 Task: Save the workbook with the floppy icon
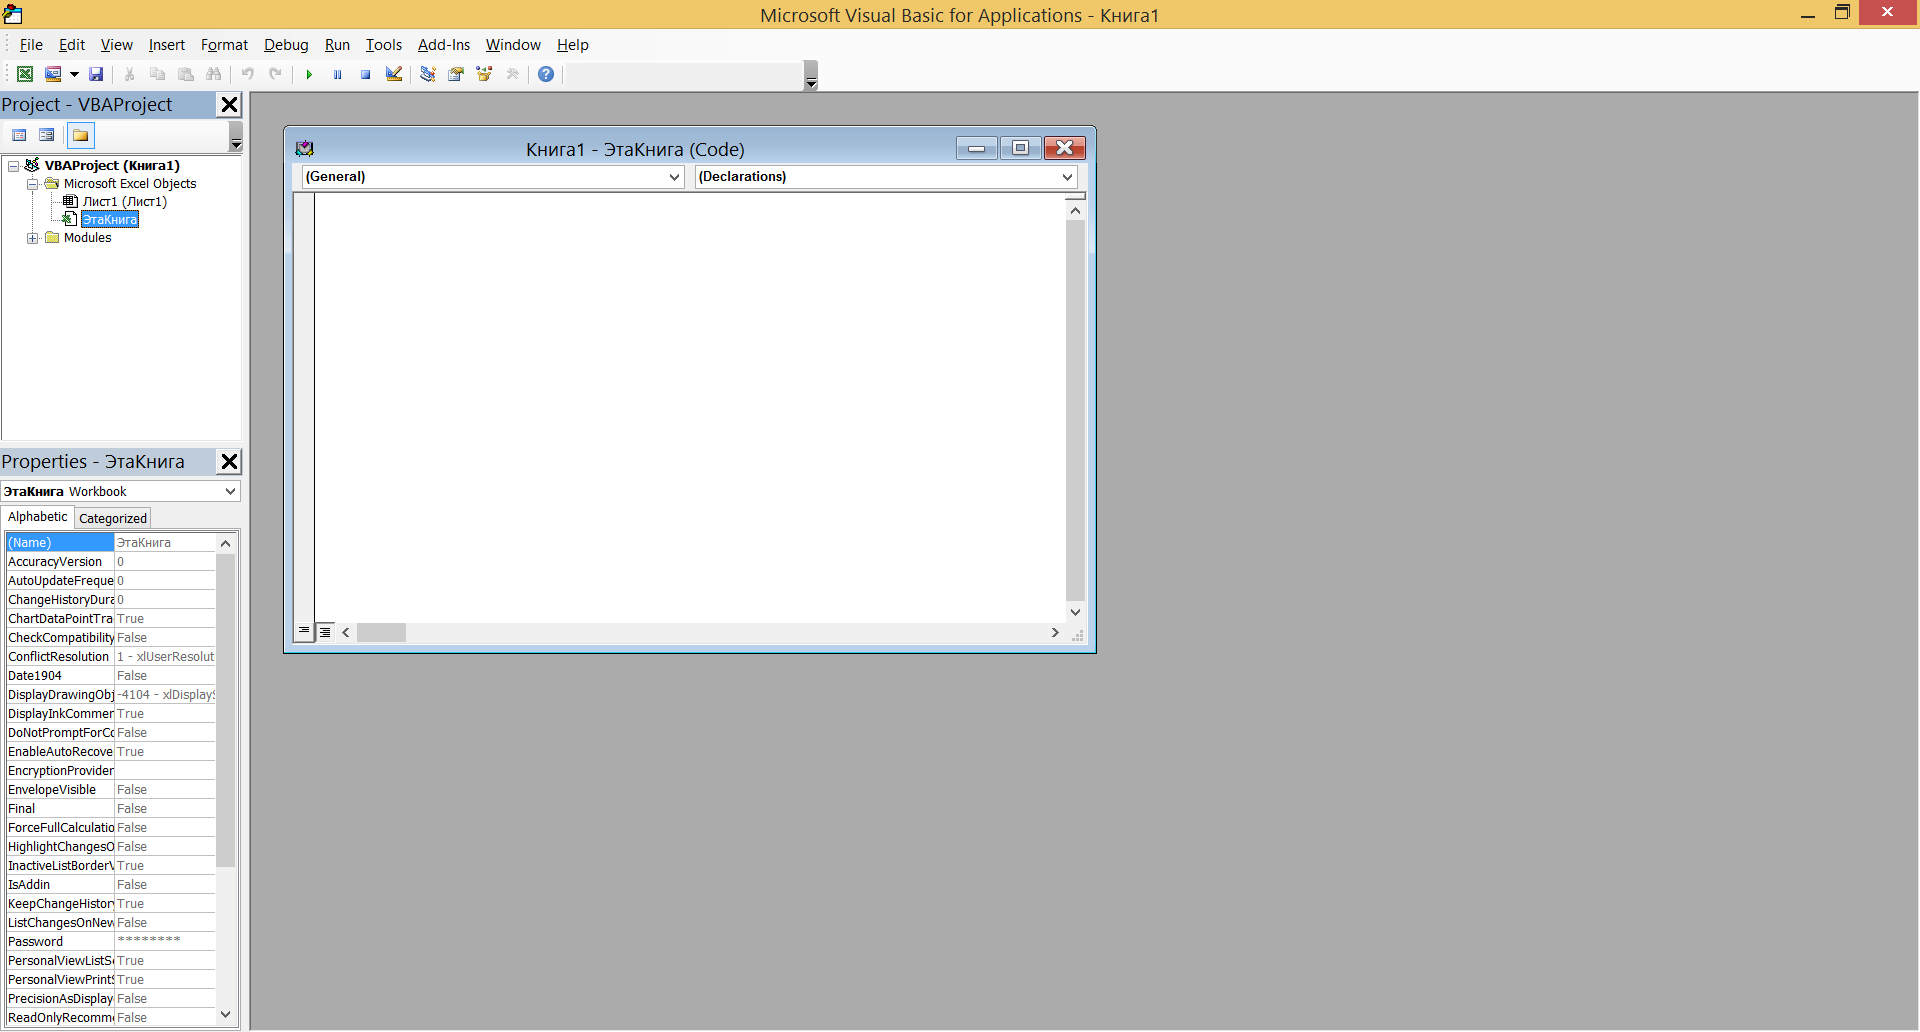point(96,74)
